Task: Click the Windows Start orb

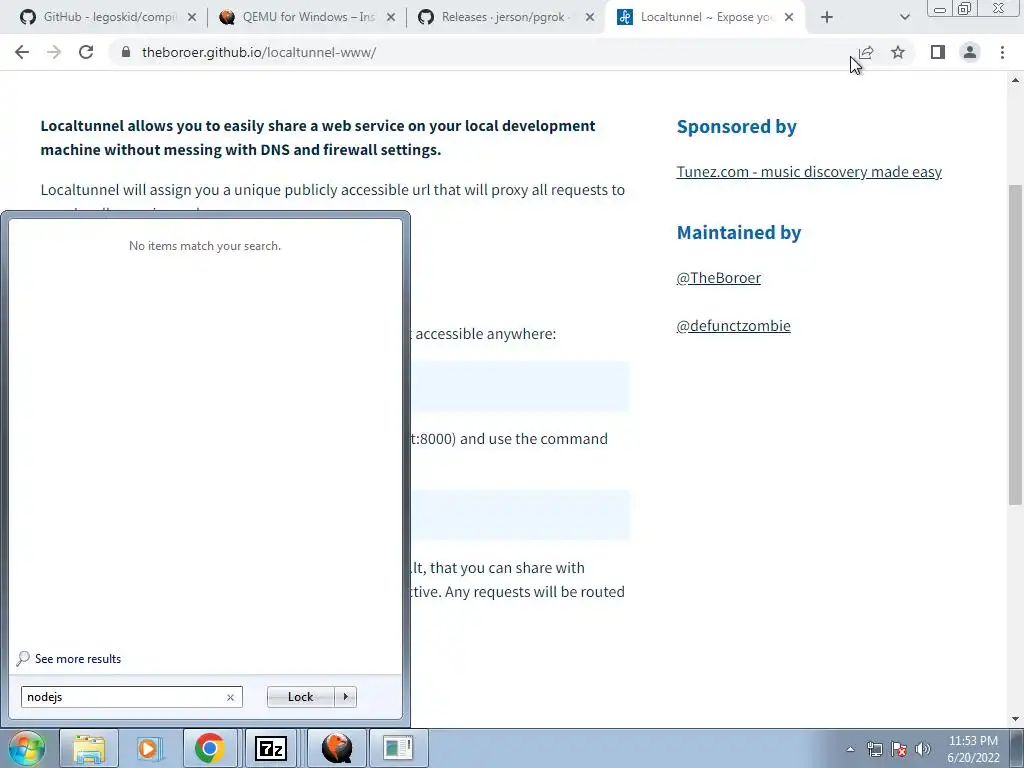Action: click(26, 748)
